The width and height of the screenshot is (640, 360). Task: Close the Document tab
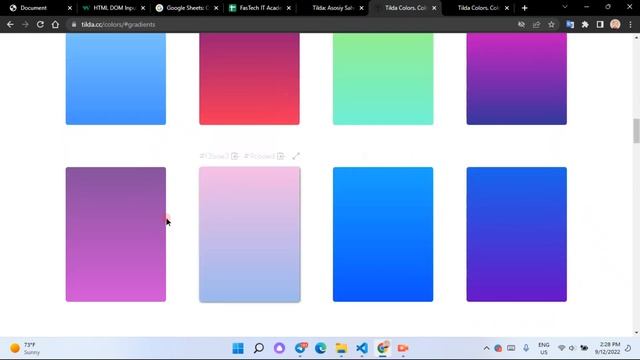(x=70, y=8)
